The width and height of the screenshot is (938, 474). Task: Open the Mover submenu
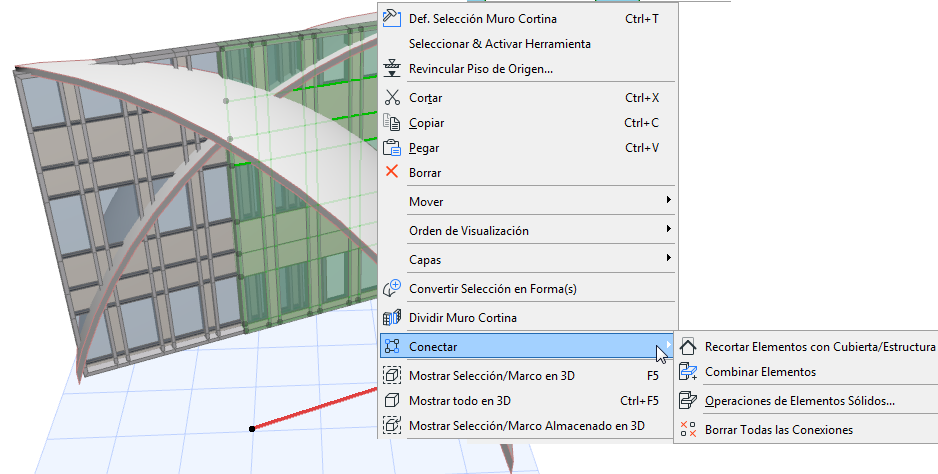point(528,202)
